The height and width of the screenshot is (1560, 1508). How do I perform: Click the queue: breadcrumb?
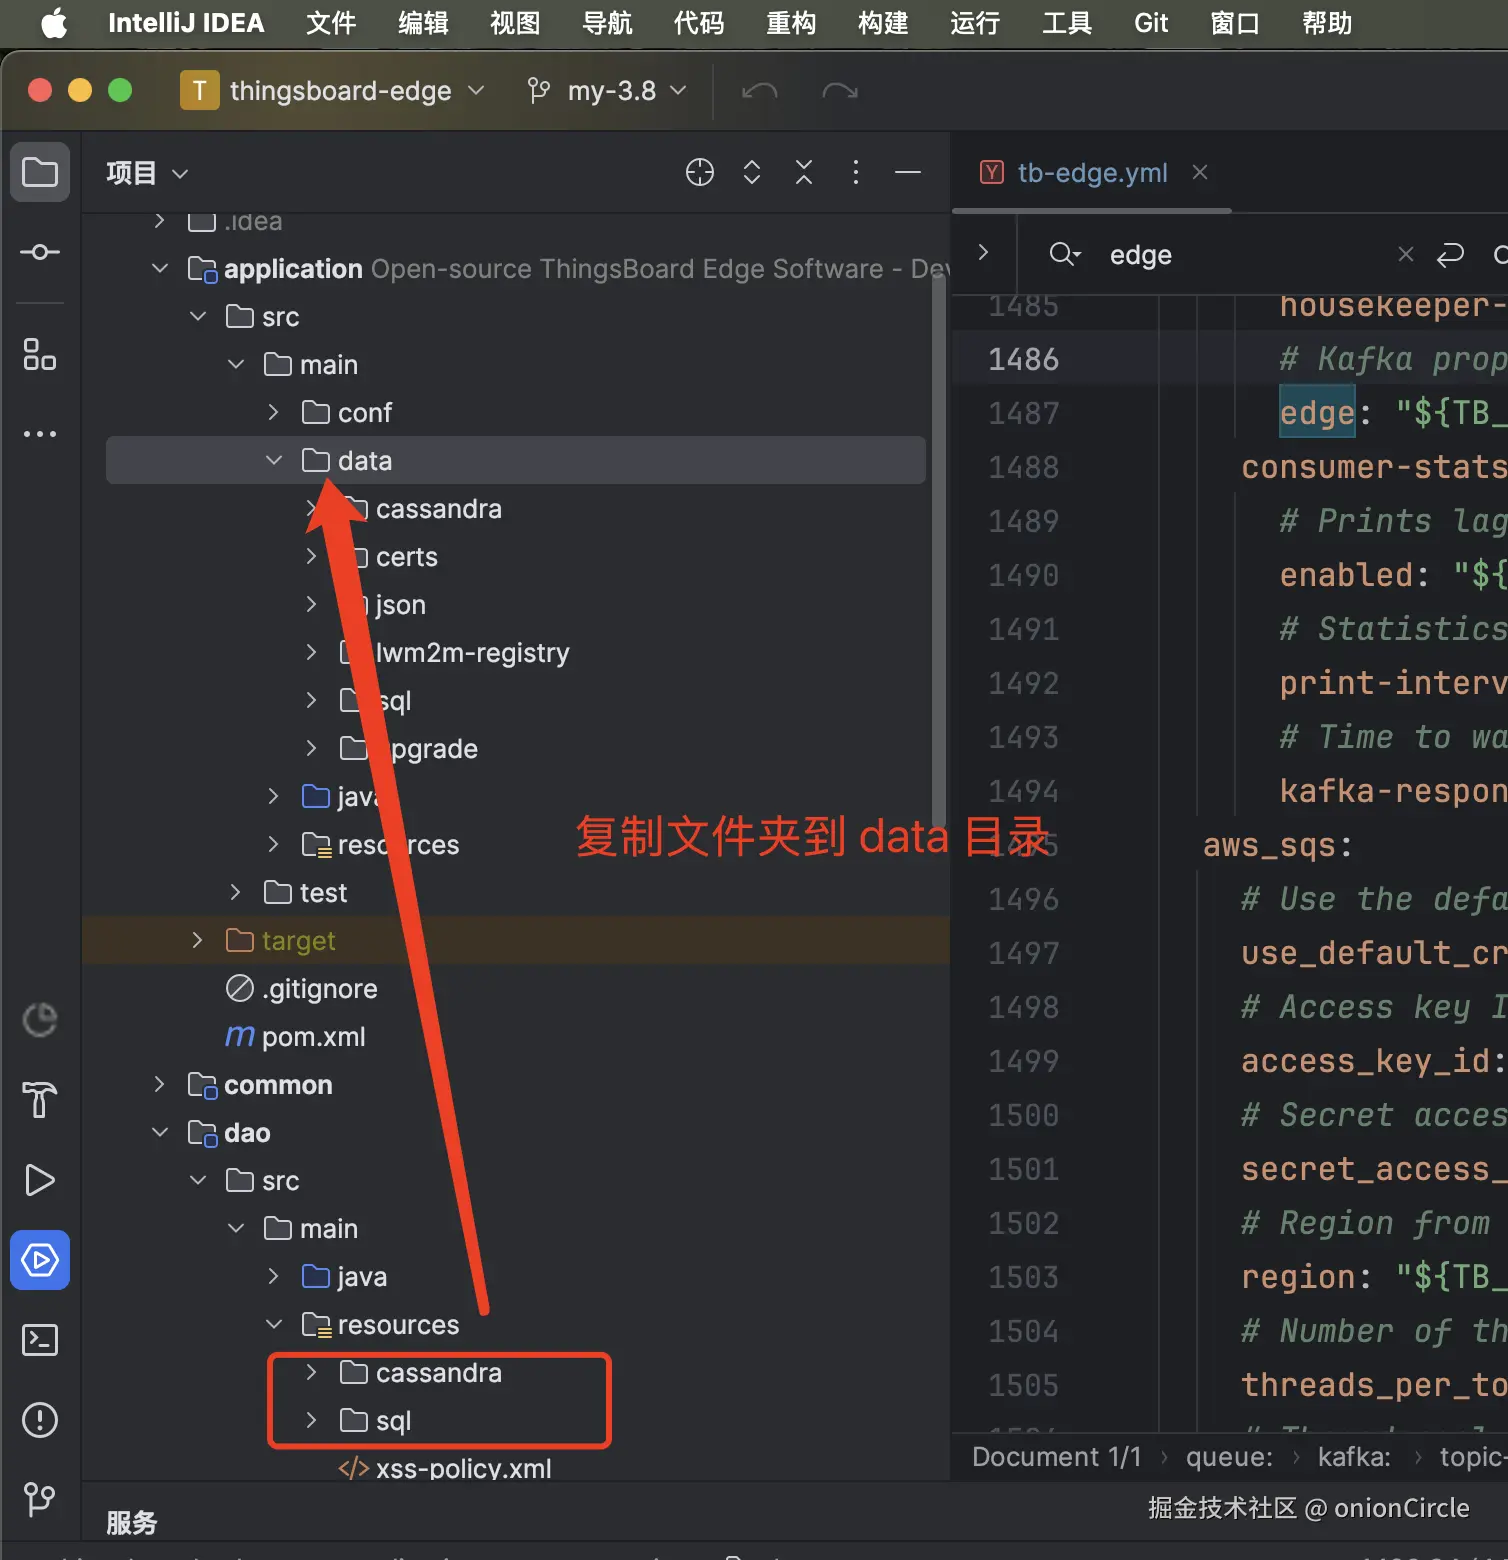(1229, 1457)
